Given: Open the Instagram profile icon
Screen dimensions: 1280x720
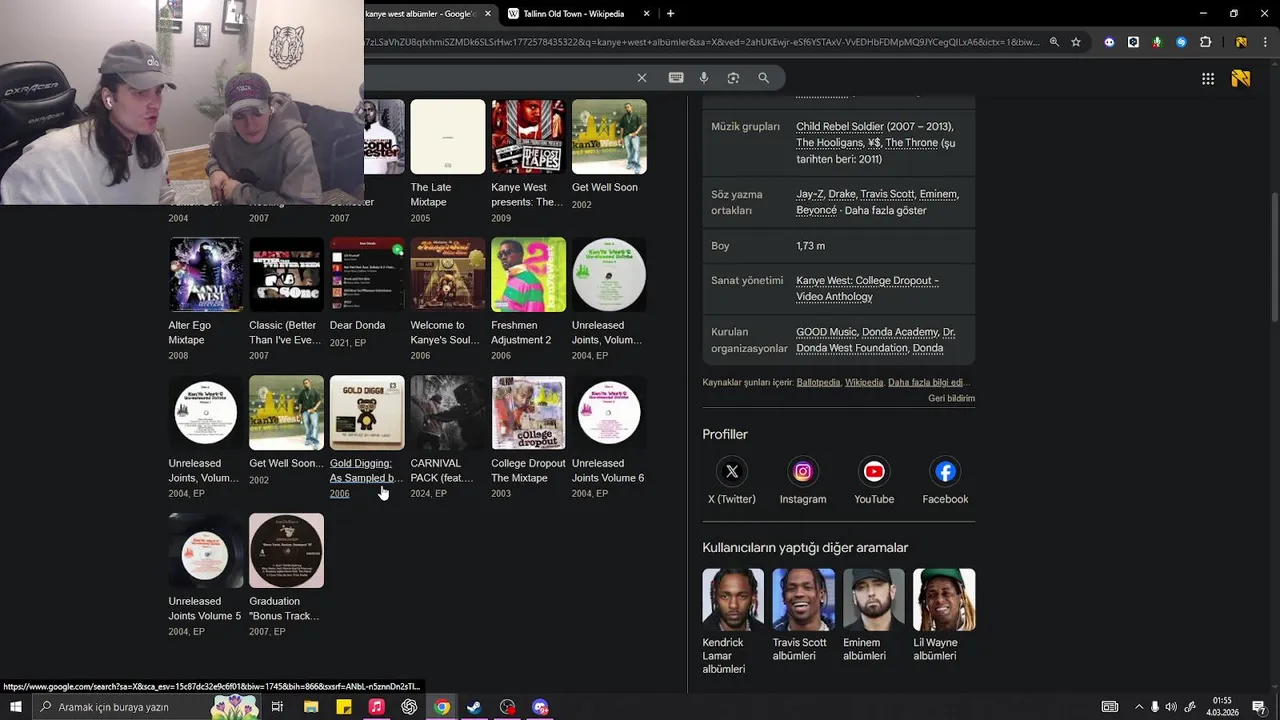Looking at the screenshot, I should [x=803, y=471].
